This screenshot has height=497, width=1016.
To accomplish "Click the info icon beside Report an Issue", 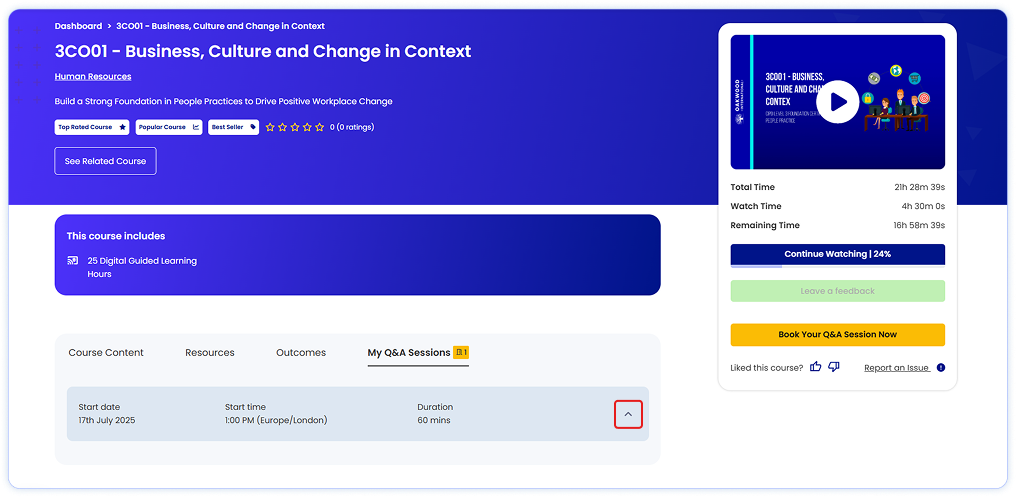I will [941, 367].
